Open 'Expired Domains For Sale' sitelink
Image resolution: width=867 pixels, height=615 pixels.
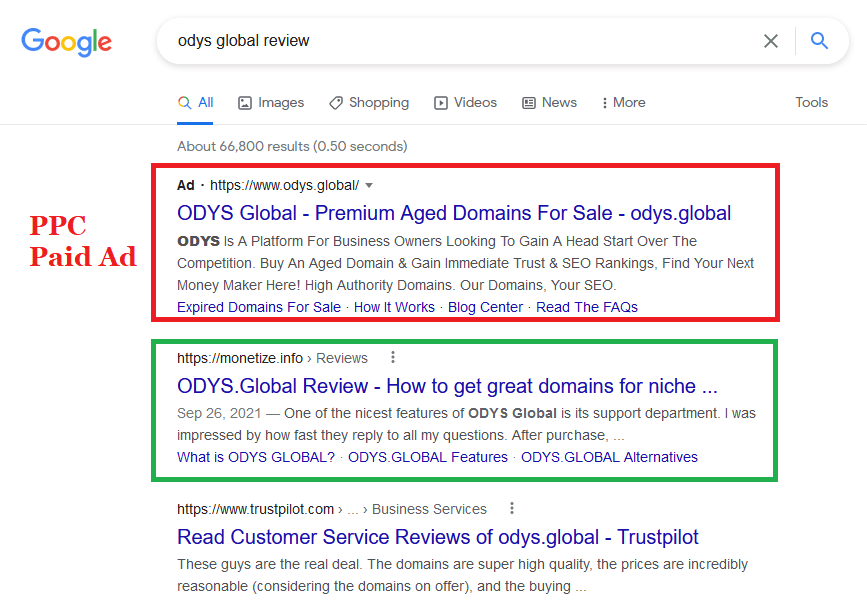click(259, 307)
